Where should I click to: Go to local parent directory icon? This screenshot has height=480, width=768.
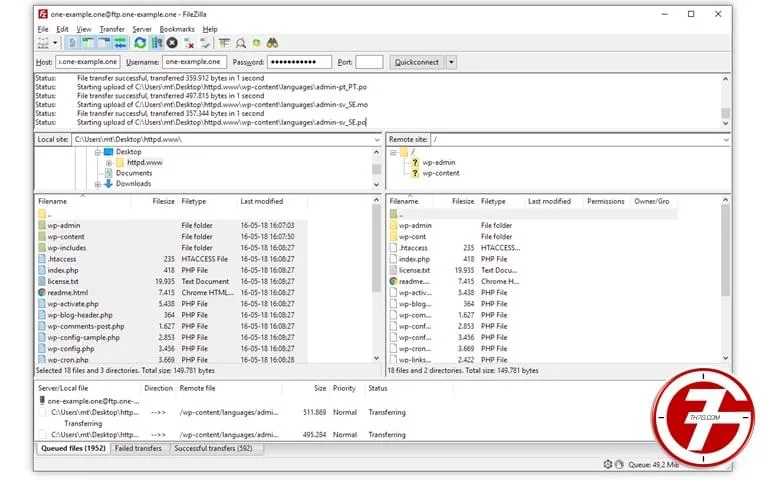tap(42, 214)
